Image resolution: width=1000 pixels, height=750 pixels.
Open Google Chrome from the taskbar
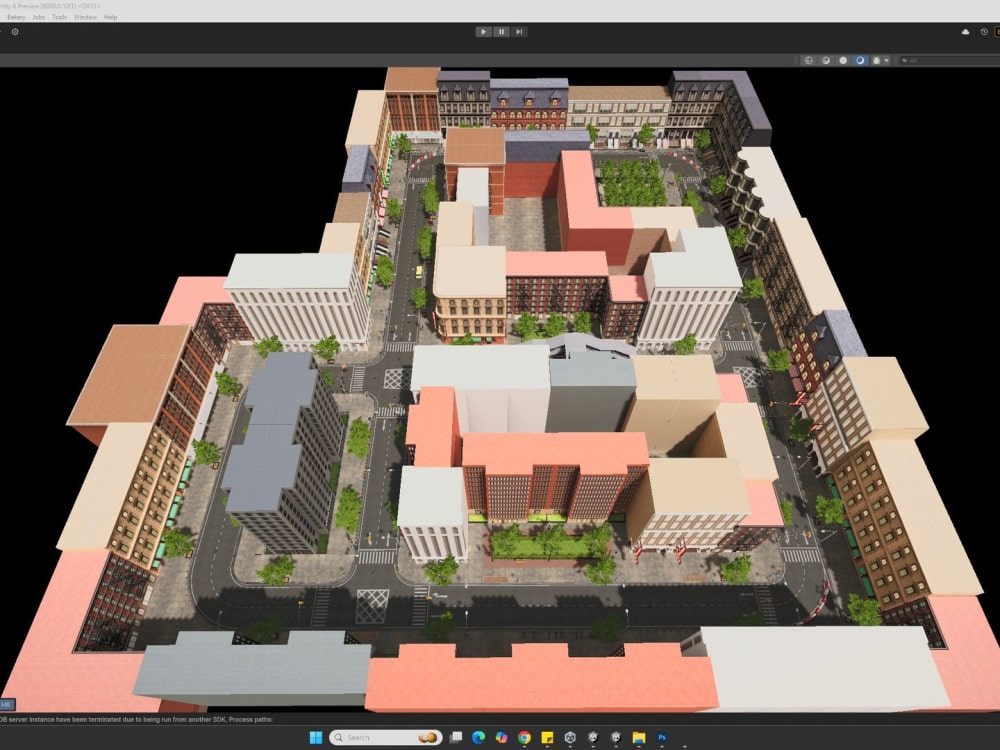pyautogui.click(x=524, y=738)
